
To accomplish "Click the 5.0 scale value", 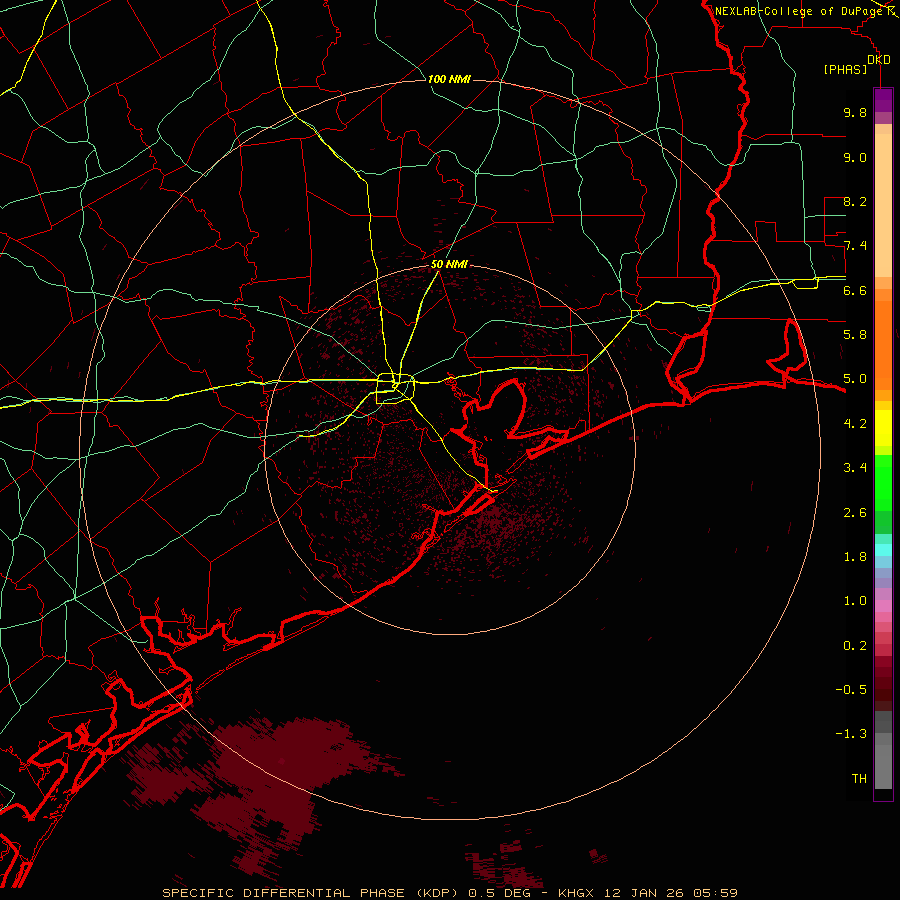I will point(855,379).
